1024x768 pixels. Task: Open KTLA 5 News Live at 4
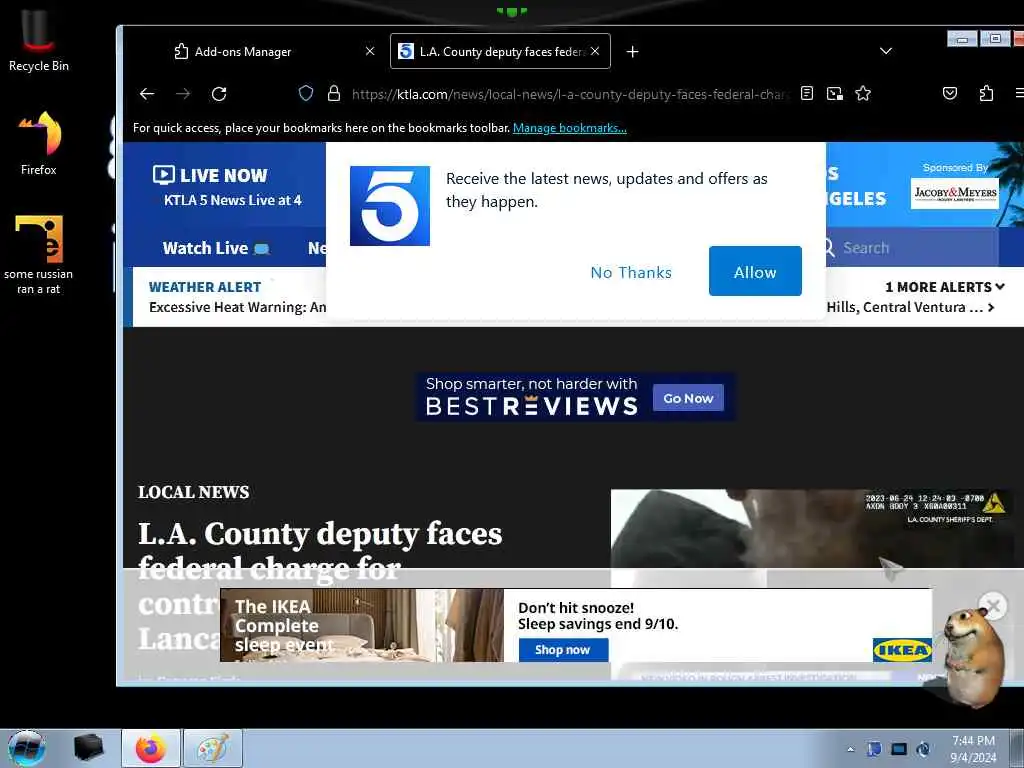click(x=232, y=200)
